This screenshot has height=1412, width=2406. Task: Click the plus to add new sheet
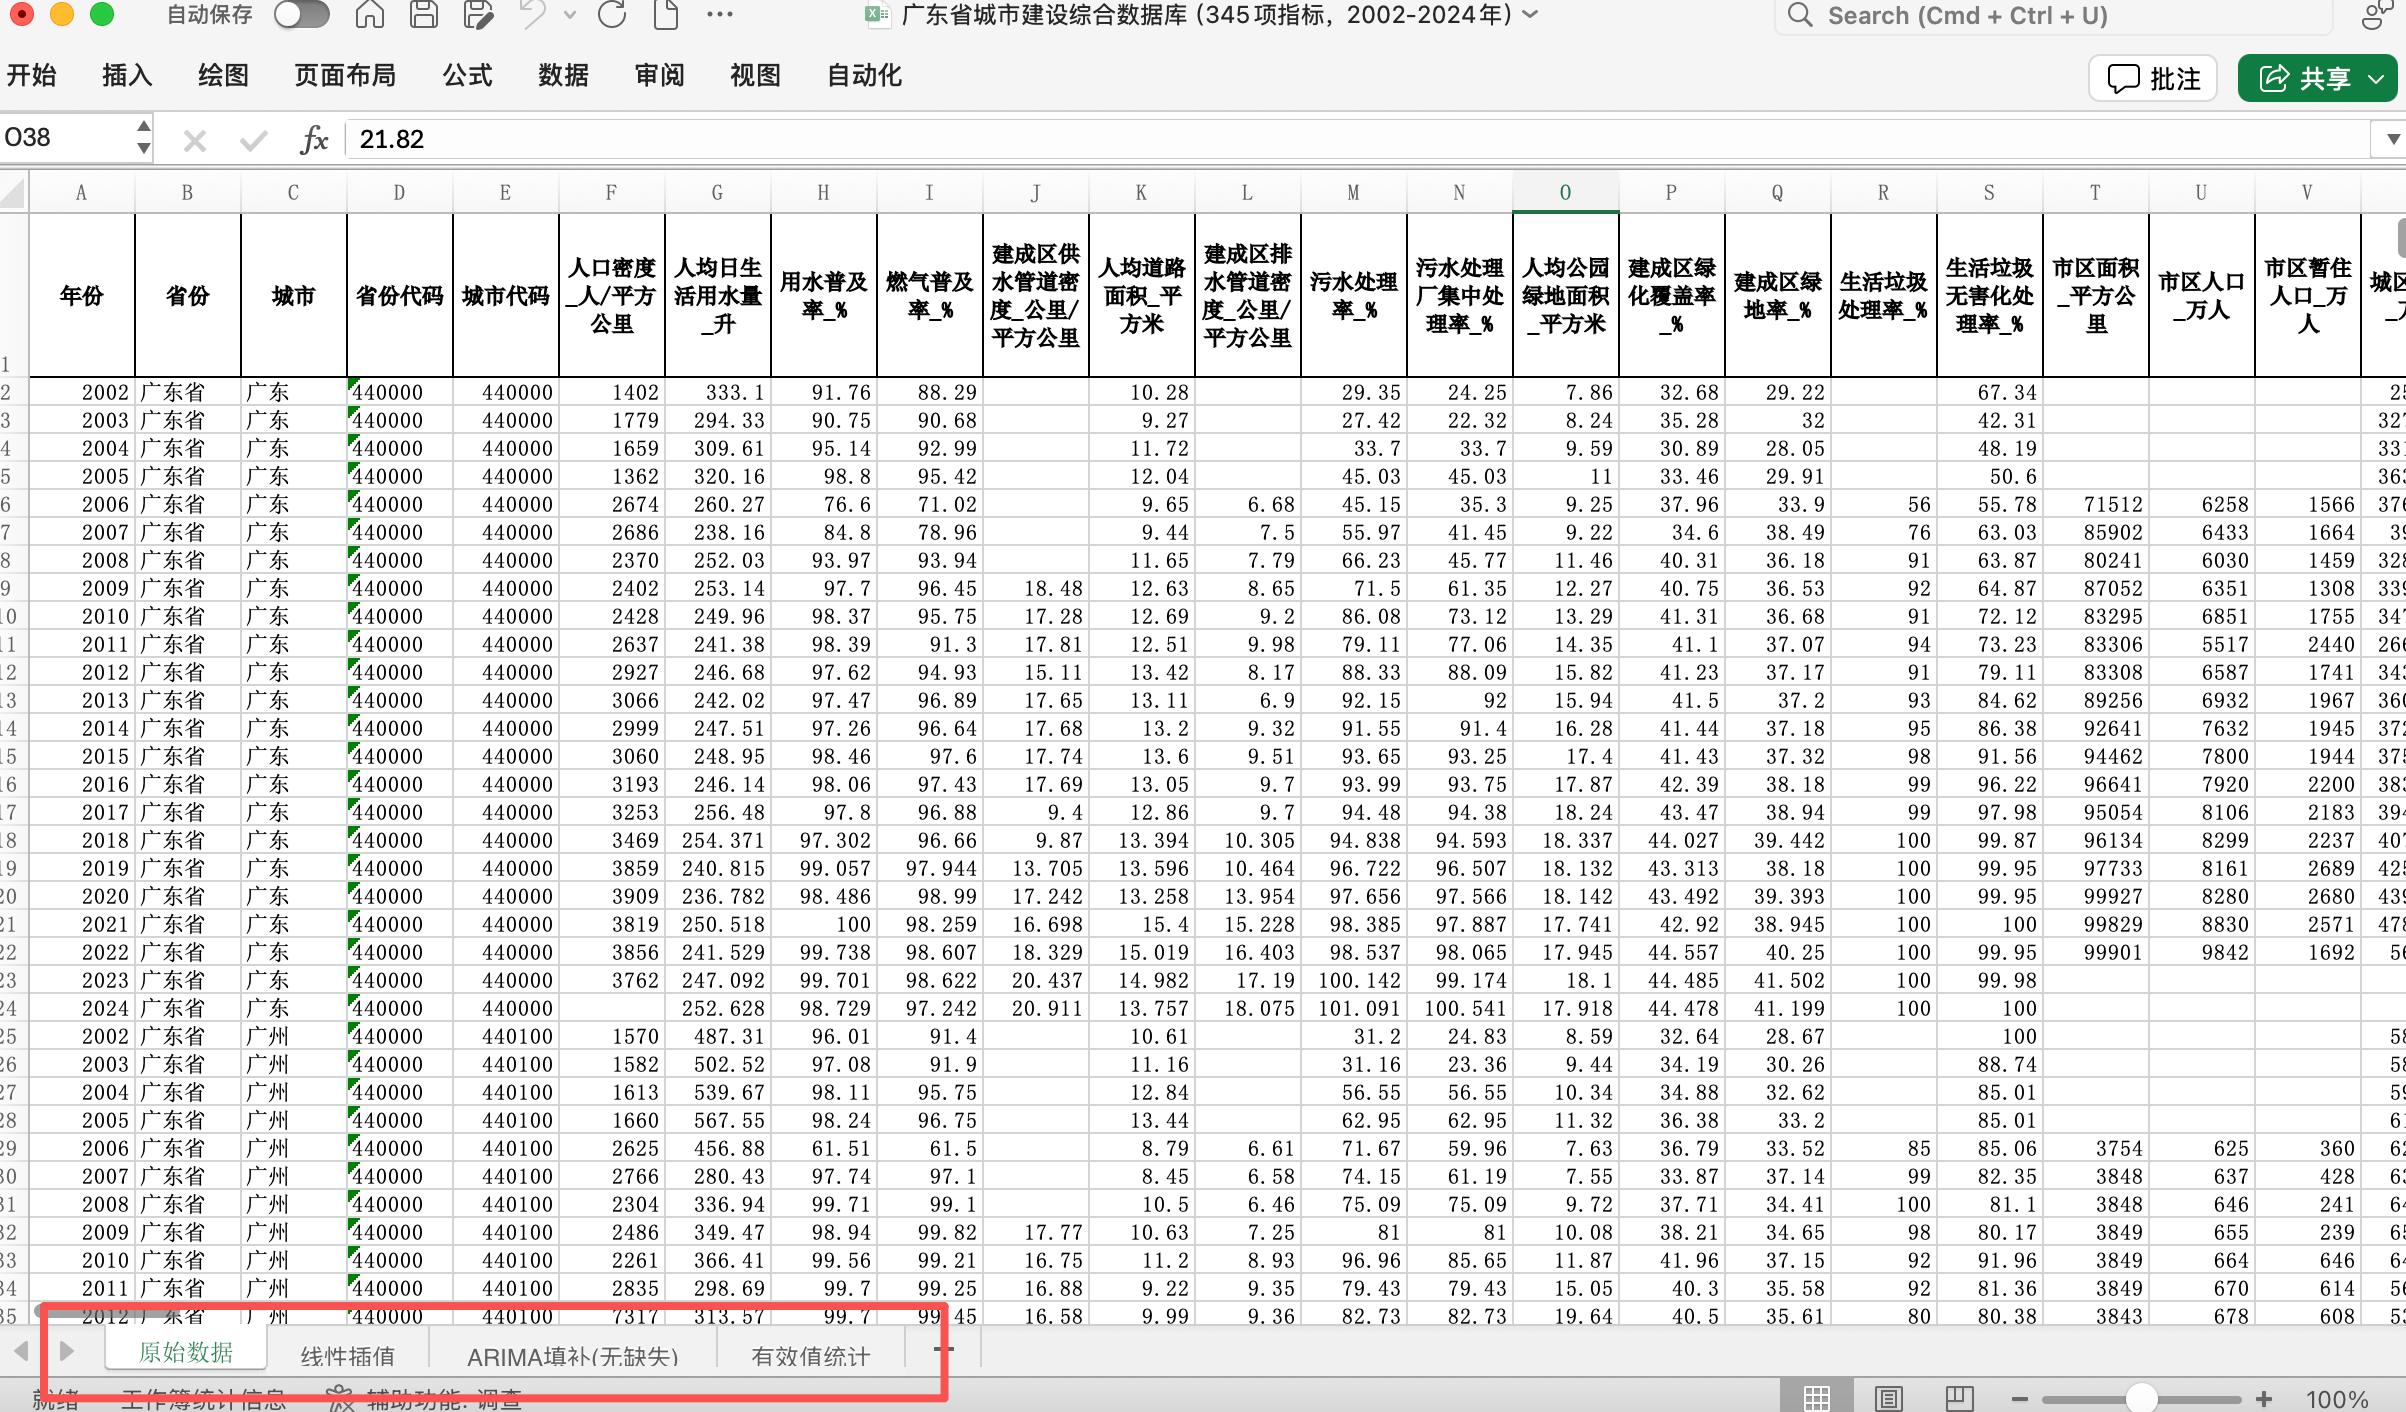pyautogui.click(x=943, y=1350)
